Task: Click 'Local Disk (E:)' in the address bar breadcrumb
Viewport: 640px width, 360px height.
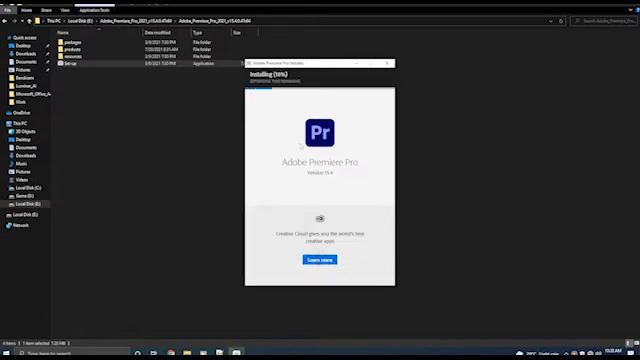Action: 80,21
